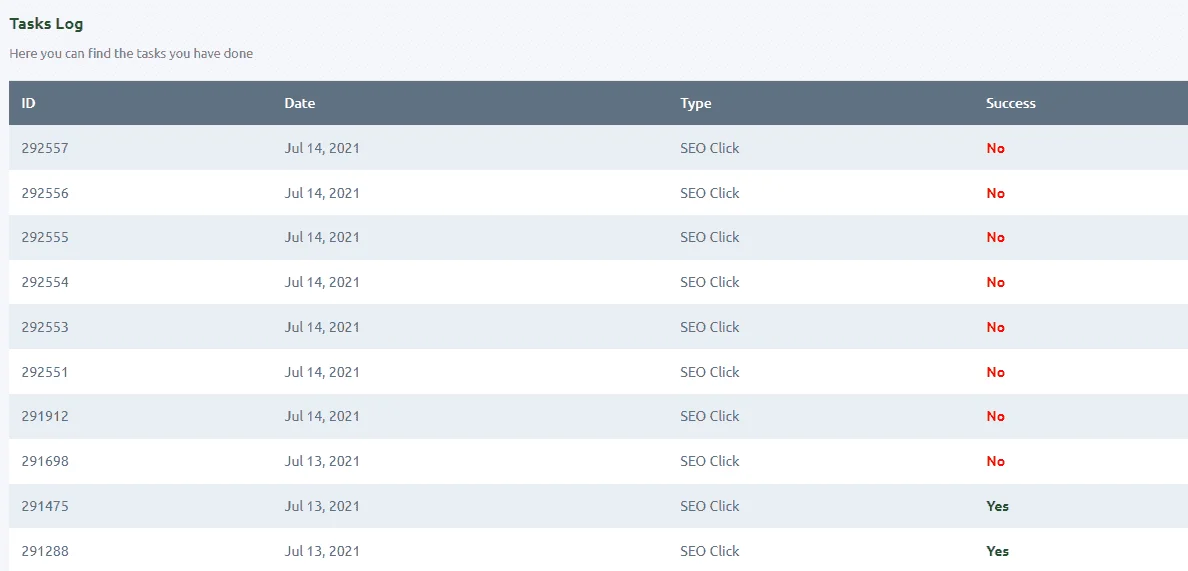Click the ID column header
1188x571 pixels.
point(28,103)
